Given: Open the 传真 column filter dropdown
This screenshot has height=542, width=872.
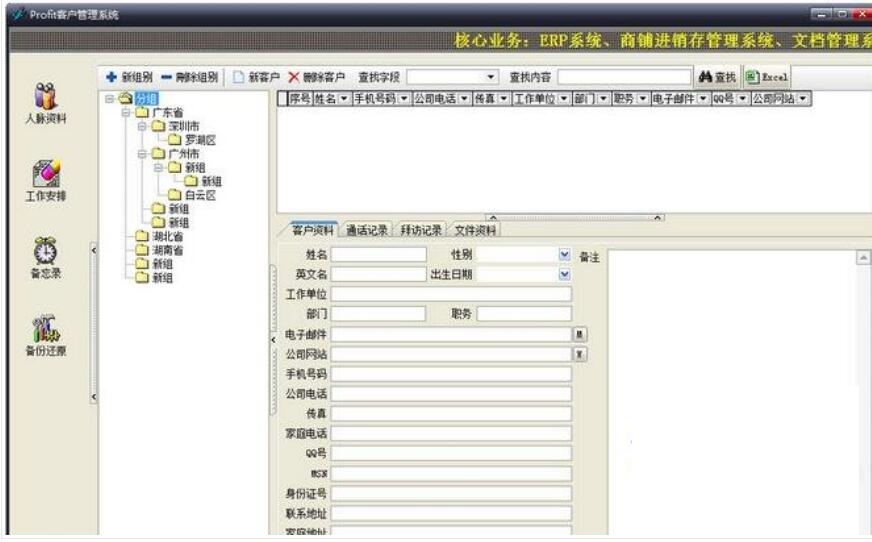Looking at the screenshot, I should (503, 99).
